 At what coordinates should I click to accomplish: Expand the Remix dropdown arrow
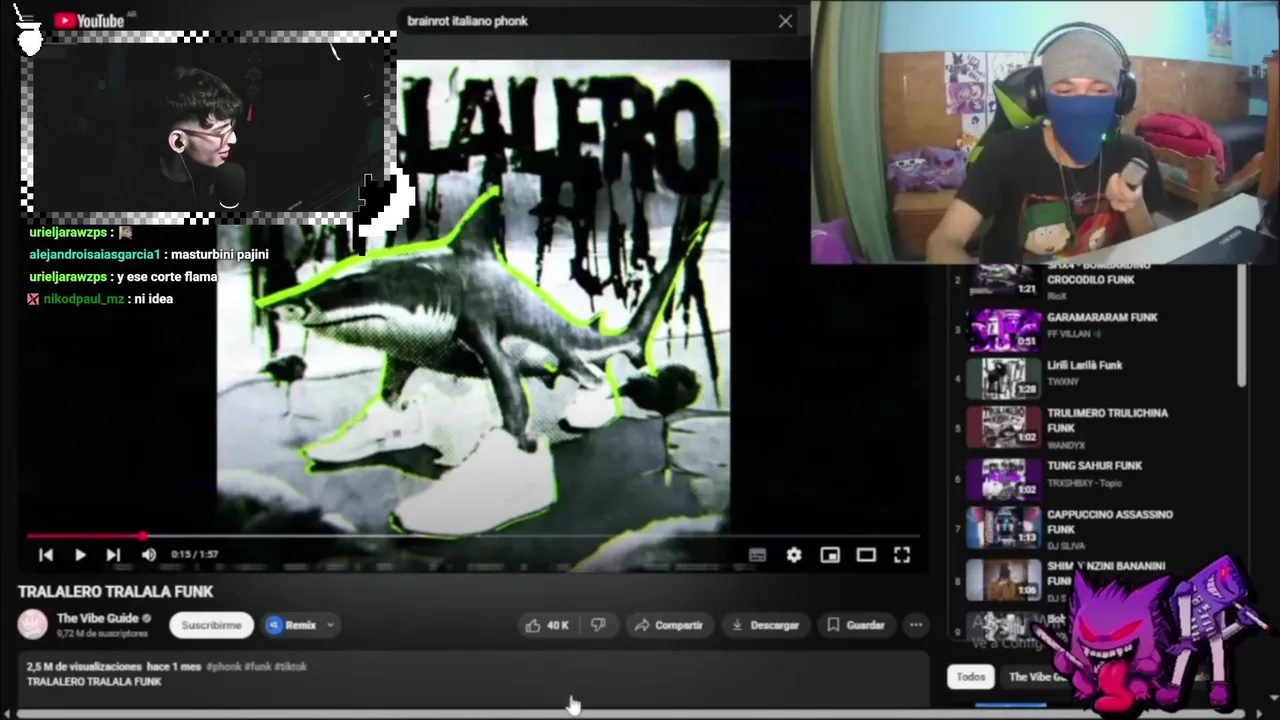(330, 625)
